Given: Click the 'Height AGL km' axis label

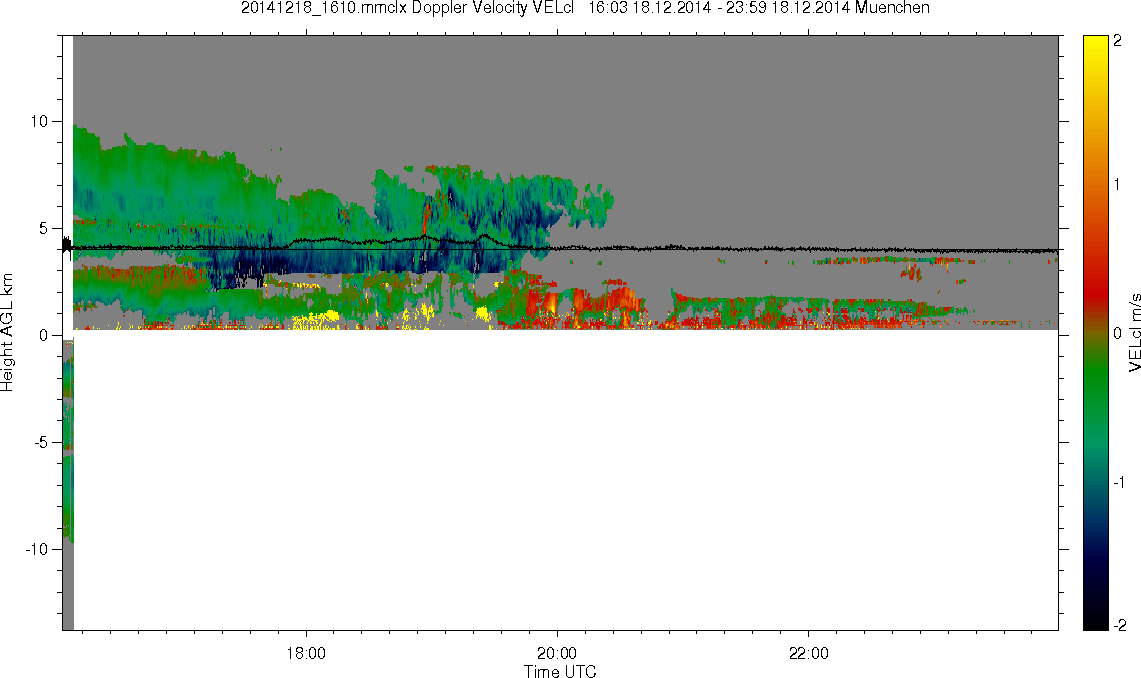Looking at the screenshot, I should (x=7, y=332).
